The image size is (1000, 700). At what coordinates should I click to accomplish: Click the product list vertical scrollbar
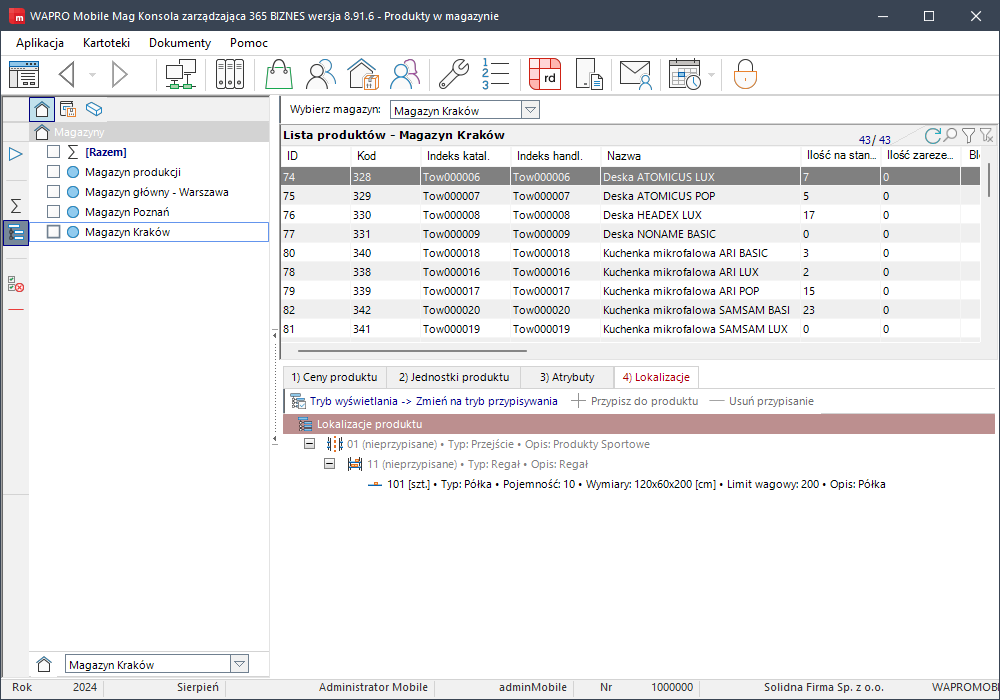[x=990, y=180]
